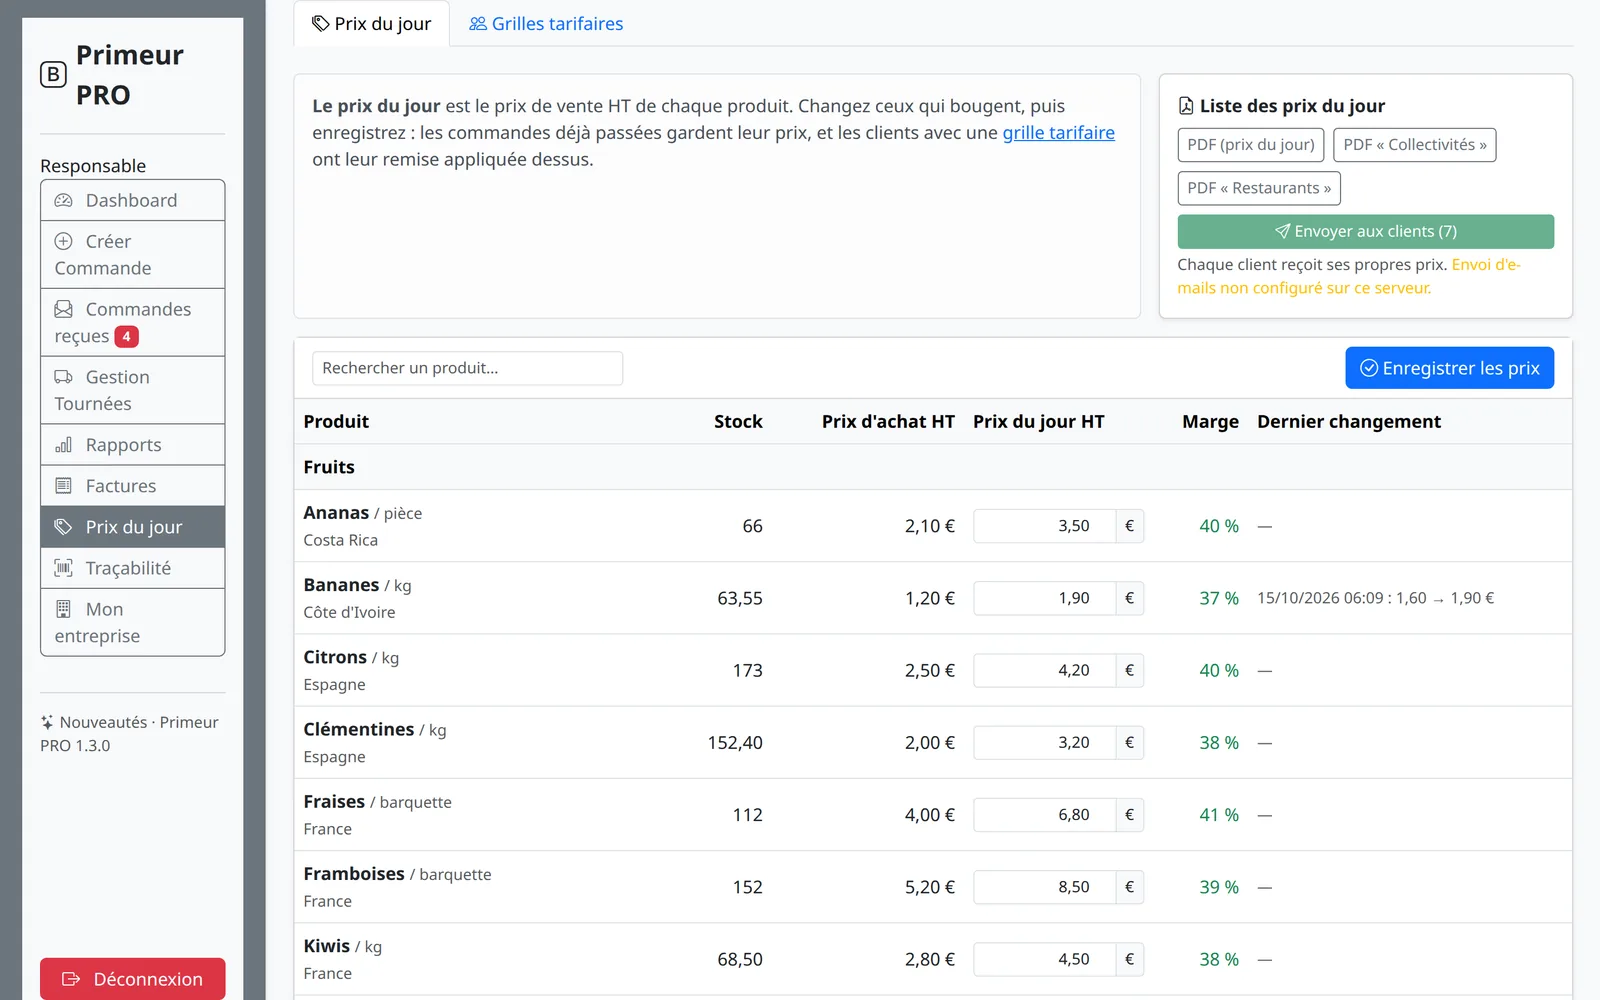Image resolution: width=1600 pixels, height=1000 pixels.
Task: Edit the Fraises prix du jour field
Action: [1045, 815]
